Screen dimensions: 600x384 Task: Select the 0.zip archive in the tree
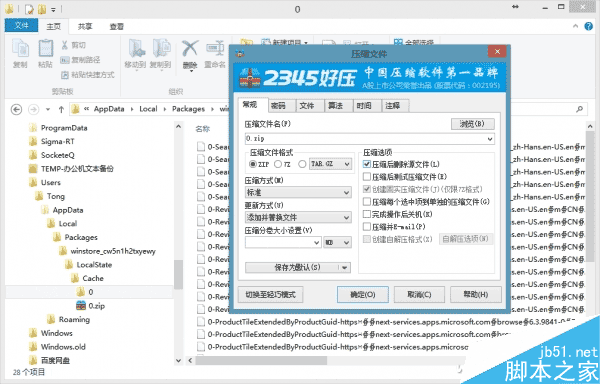91,306
